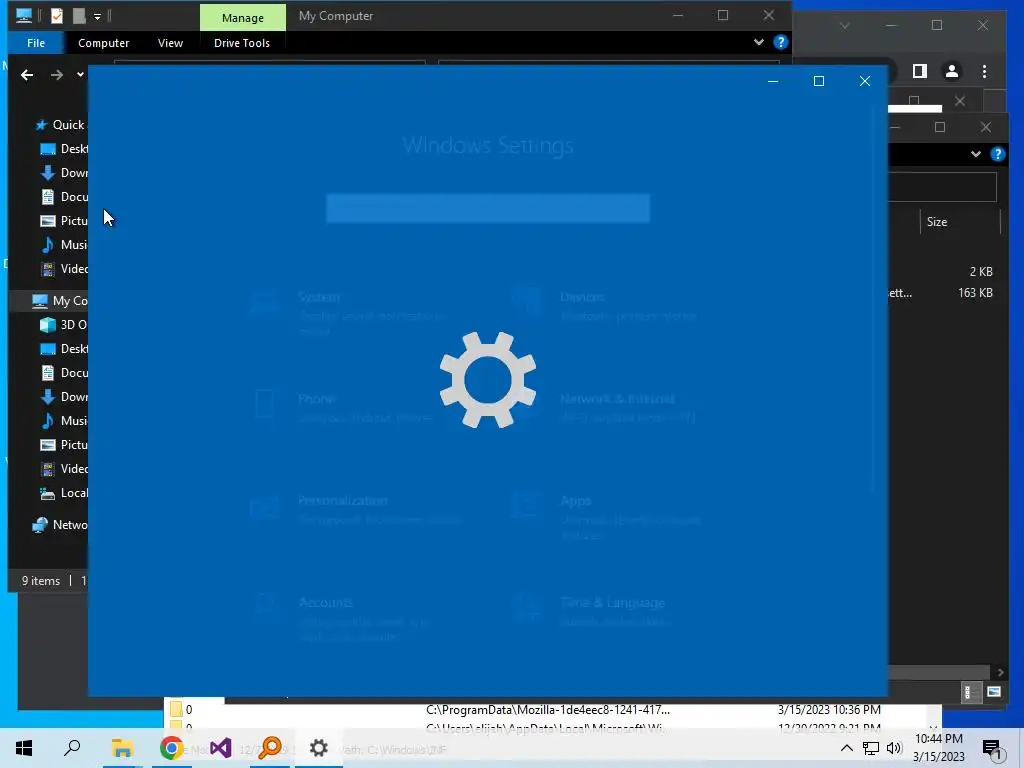Image resolution: width=1024 pixels, height=768 pixels.
Task: Select Quick access in navigation pane
Action: [60, 125]
